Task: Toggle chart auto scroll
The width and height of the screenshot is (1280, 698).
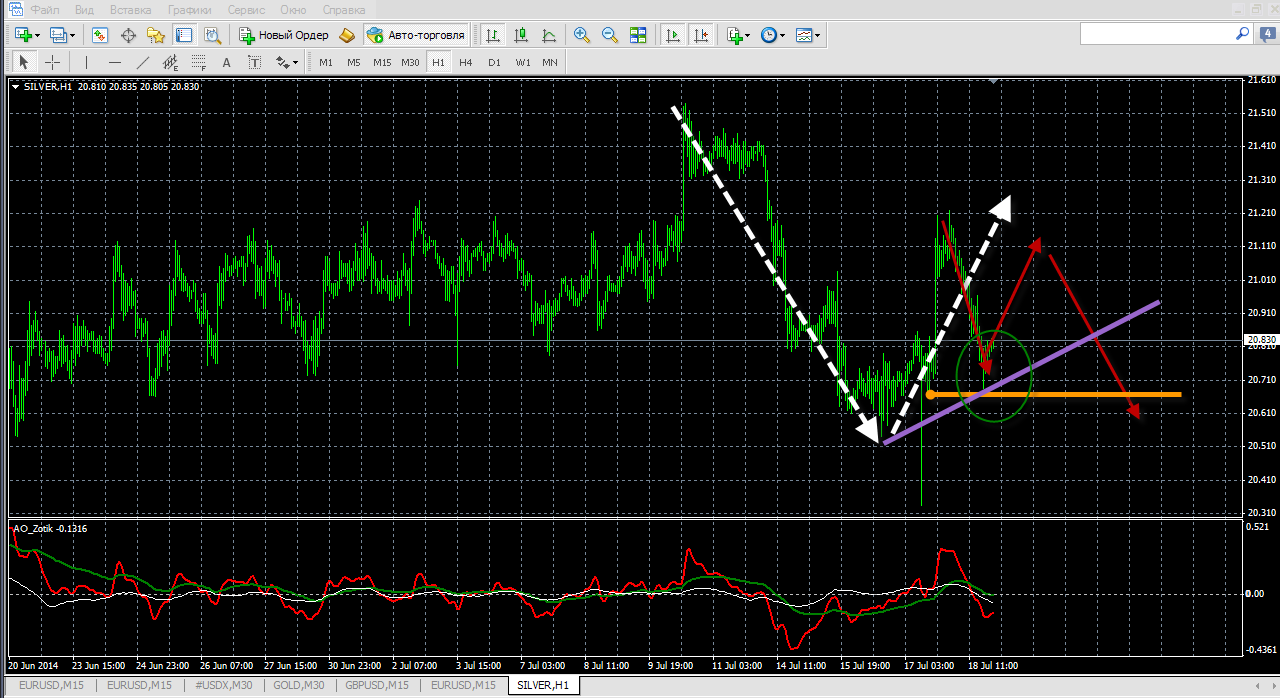Action: [673, 35]
